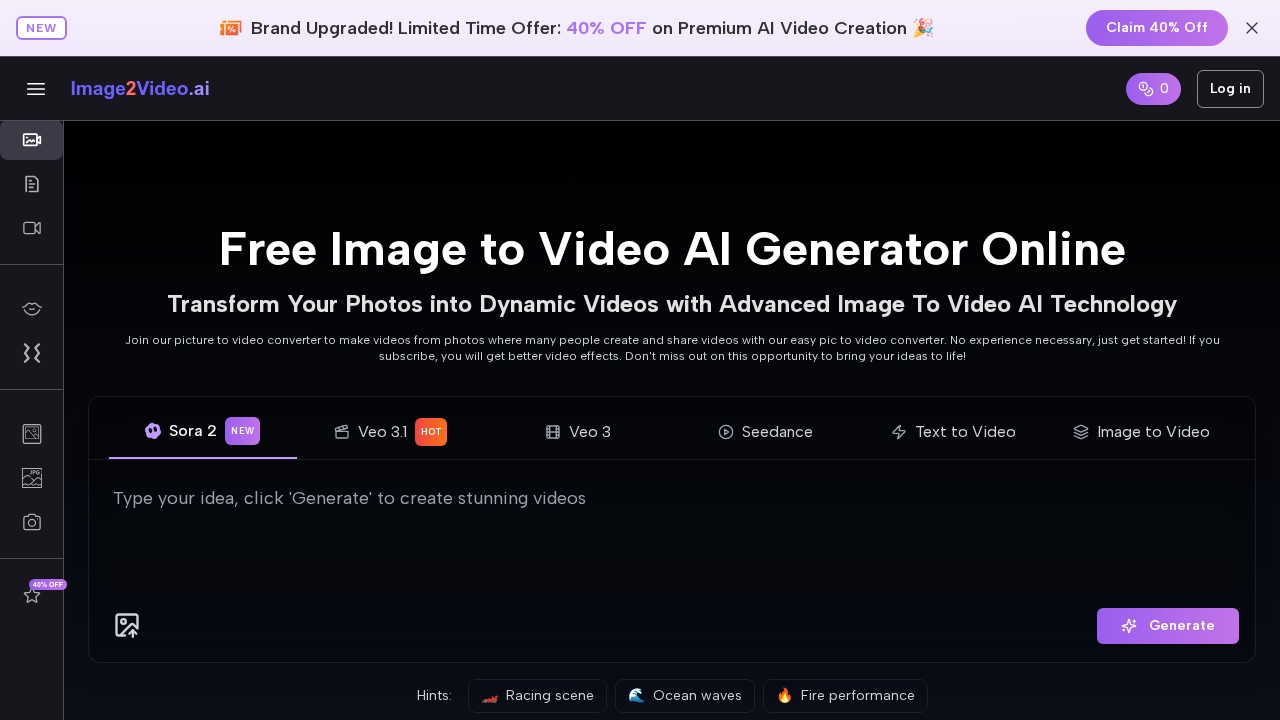Check the coins balance indicator
The width and height of the screenshot is (1280, 720).
point(1153,89)
